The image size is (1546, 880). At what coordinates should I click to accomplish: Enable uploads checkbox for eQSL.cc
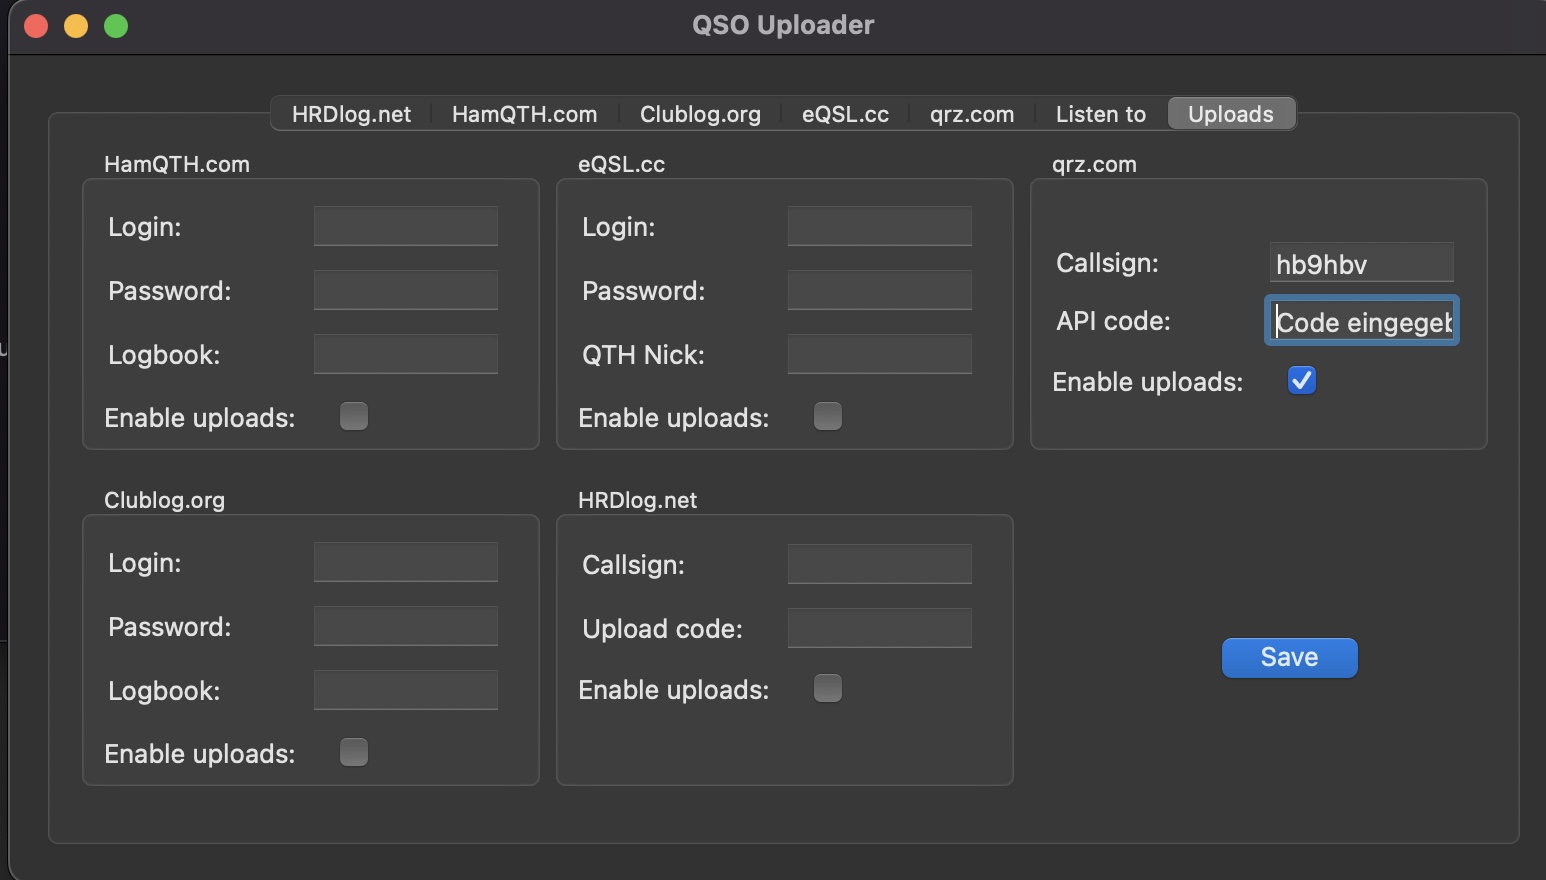828,416
